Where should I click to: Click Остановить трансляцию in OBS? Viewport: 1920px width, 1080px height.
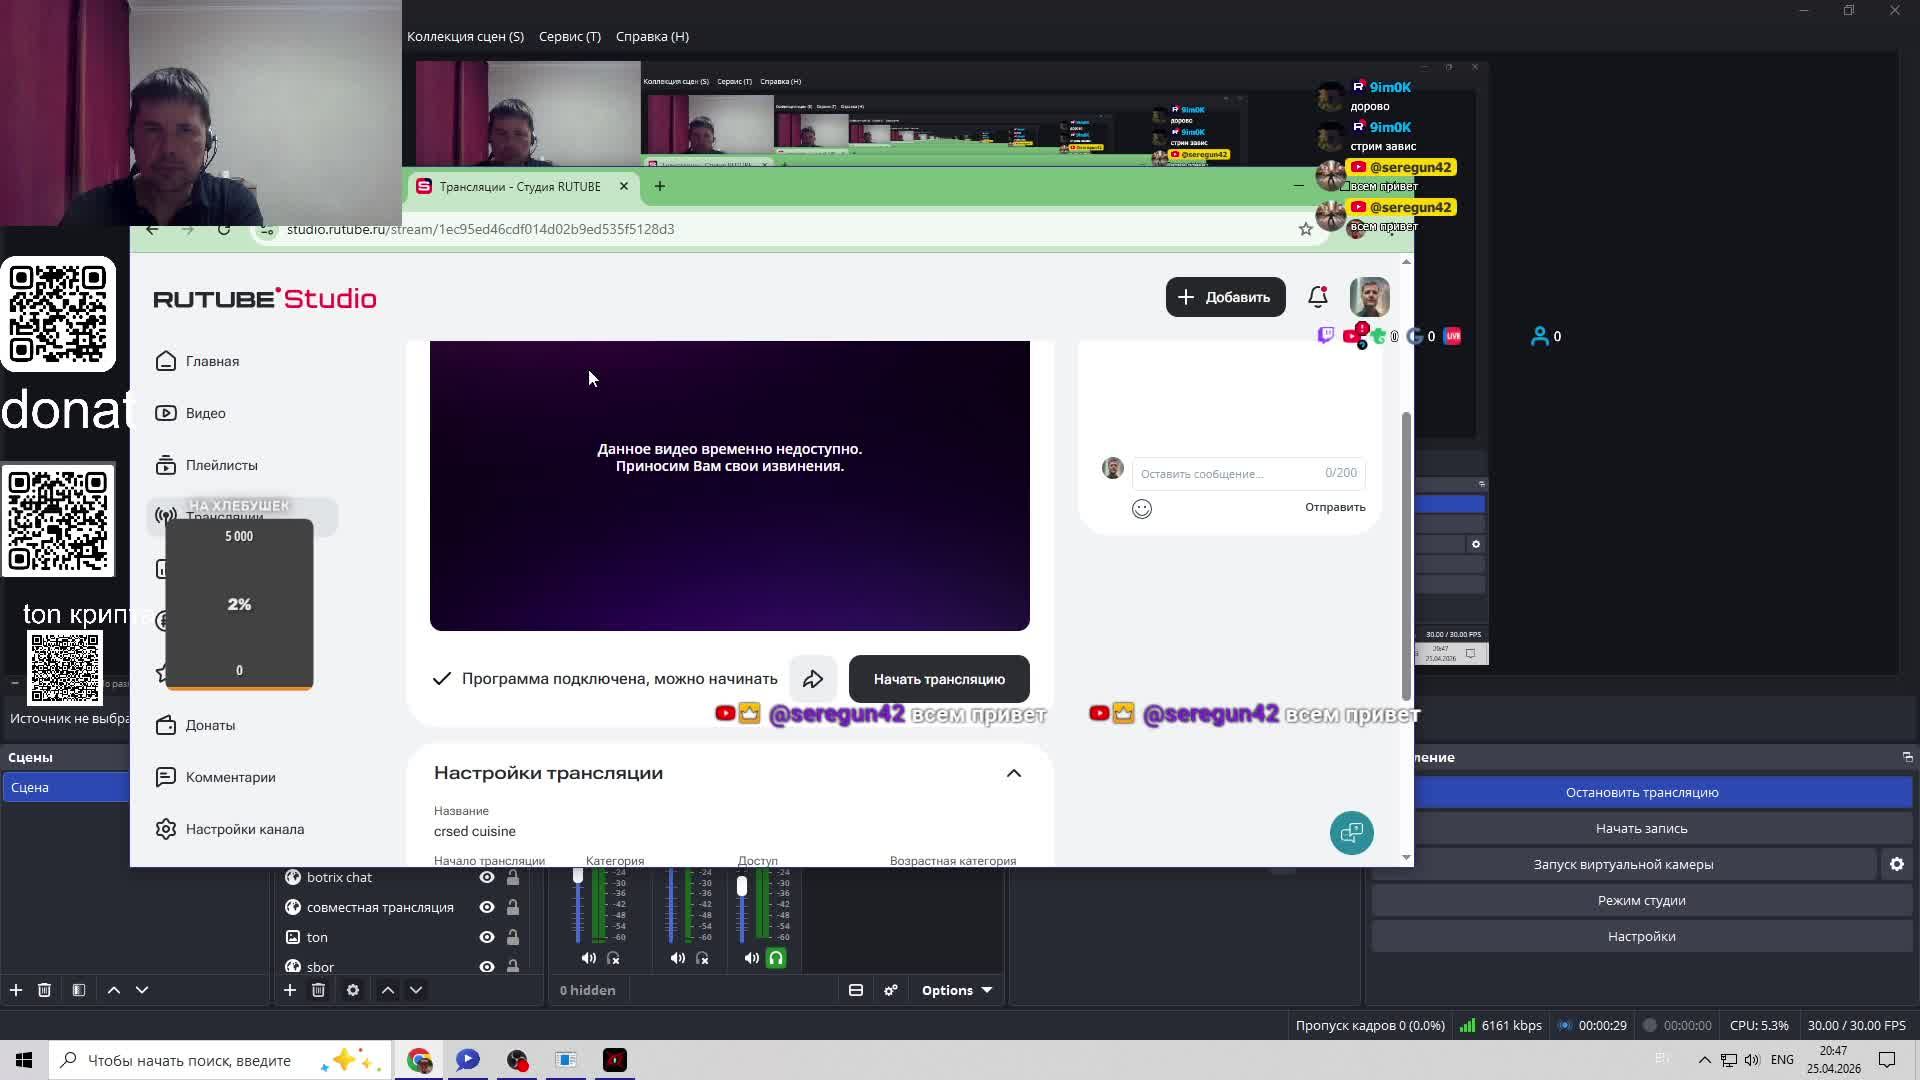click(1641, 792)
